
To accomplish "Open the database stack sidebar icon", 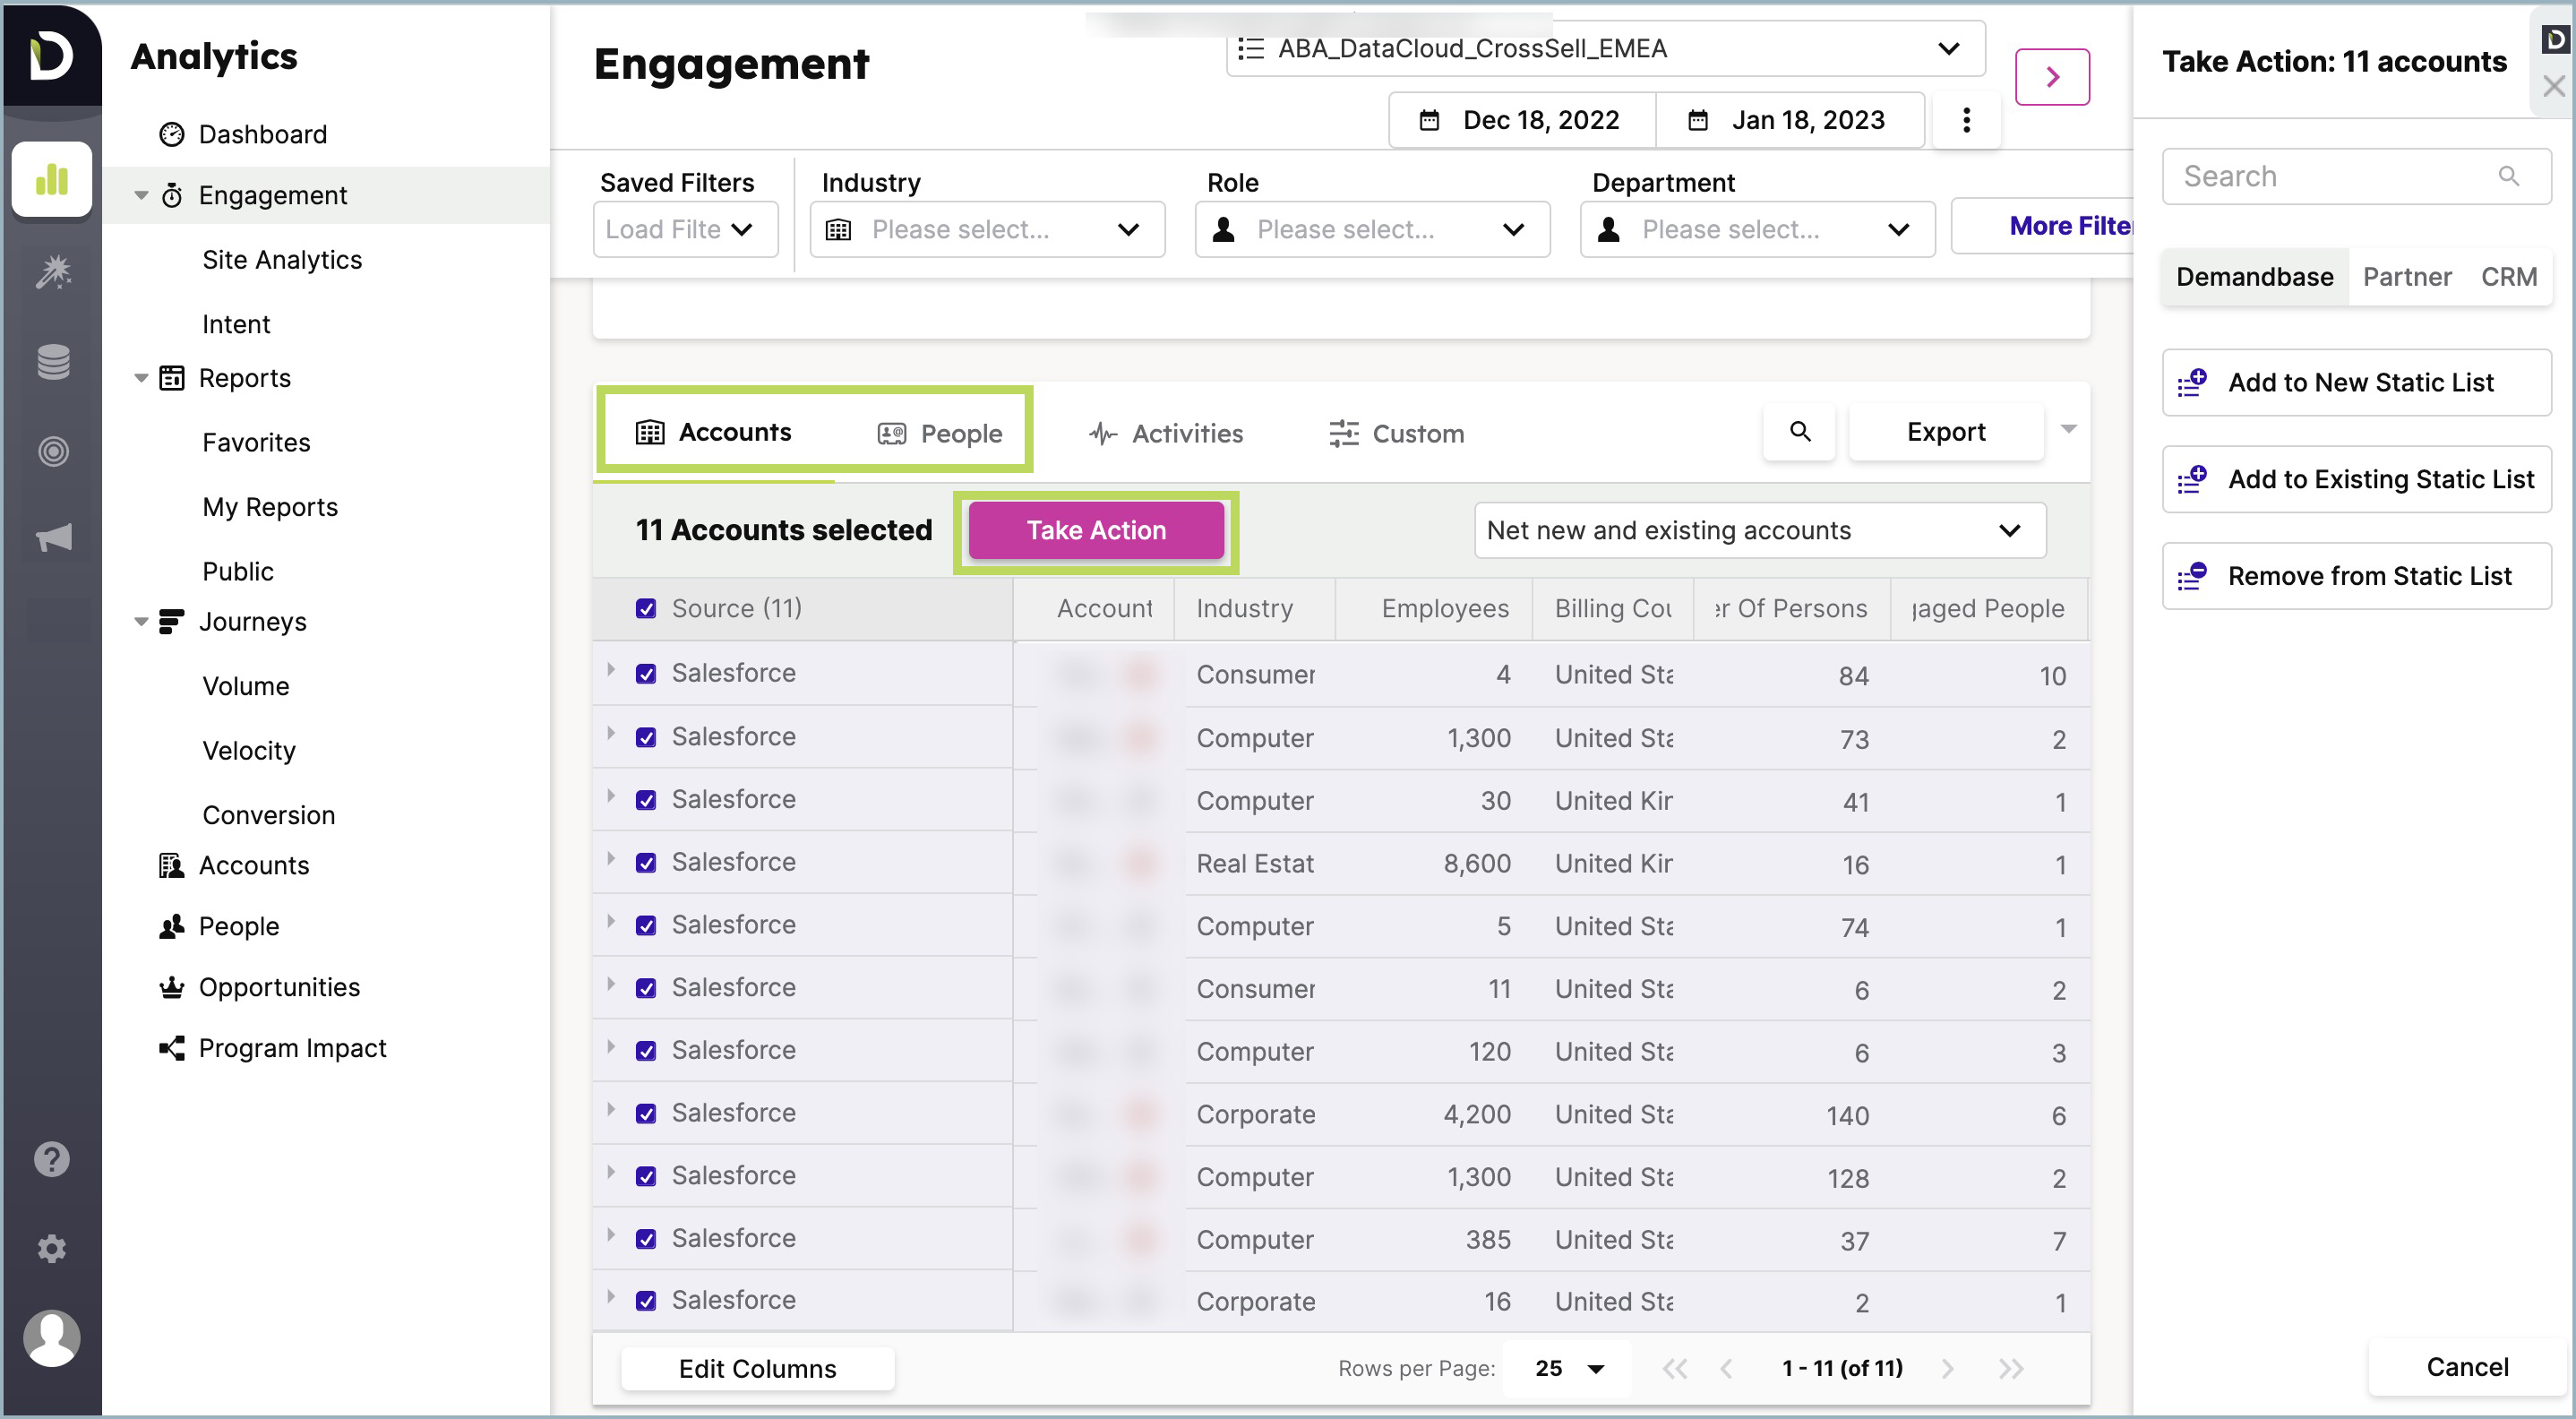I will pyautogui.click(x=53, y=361).
